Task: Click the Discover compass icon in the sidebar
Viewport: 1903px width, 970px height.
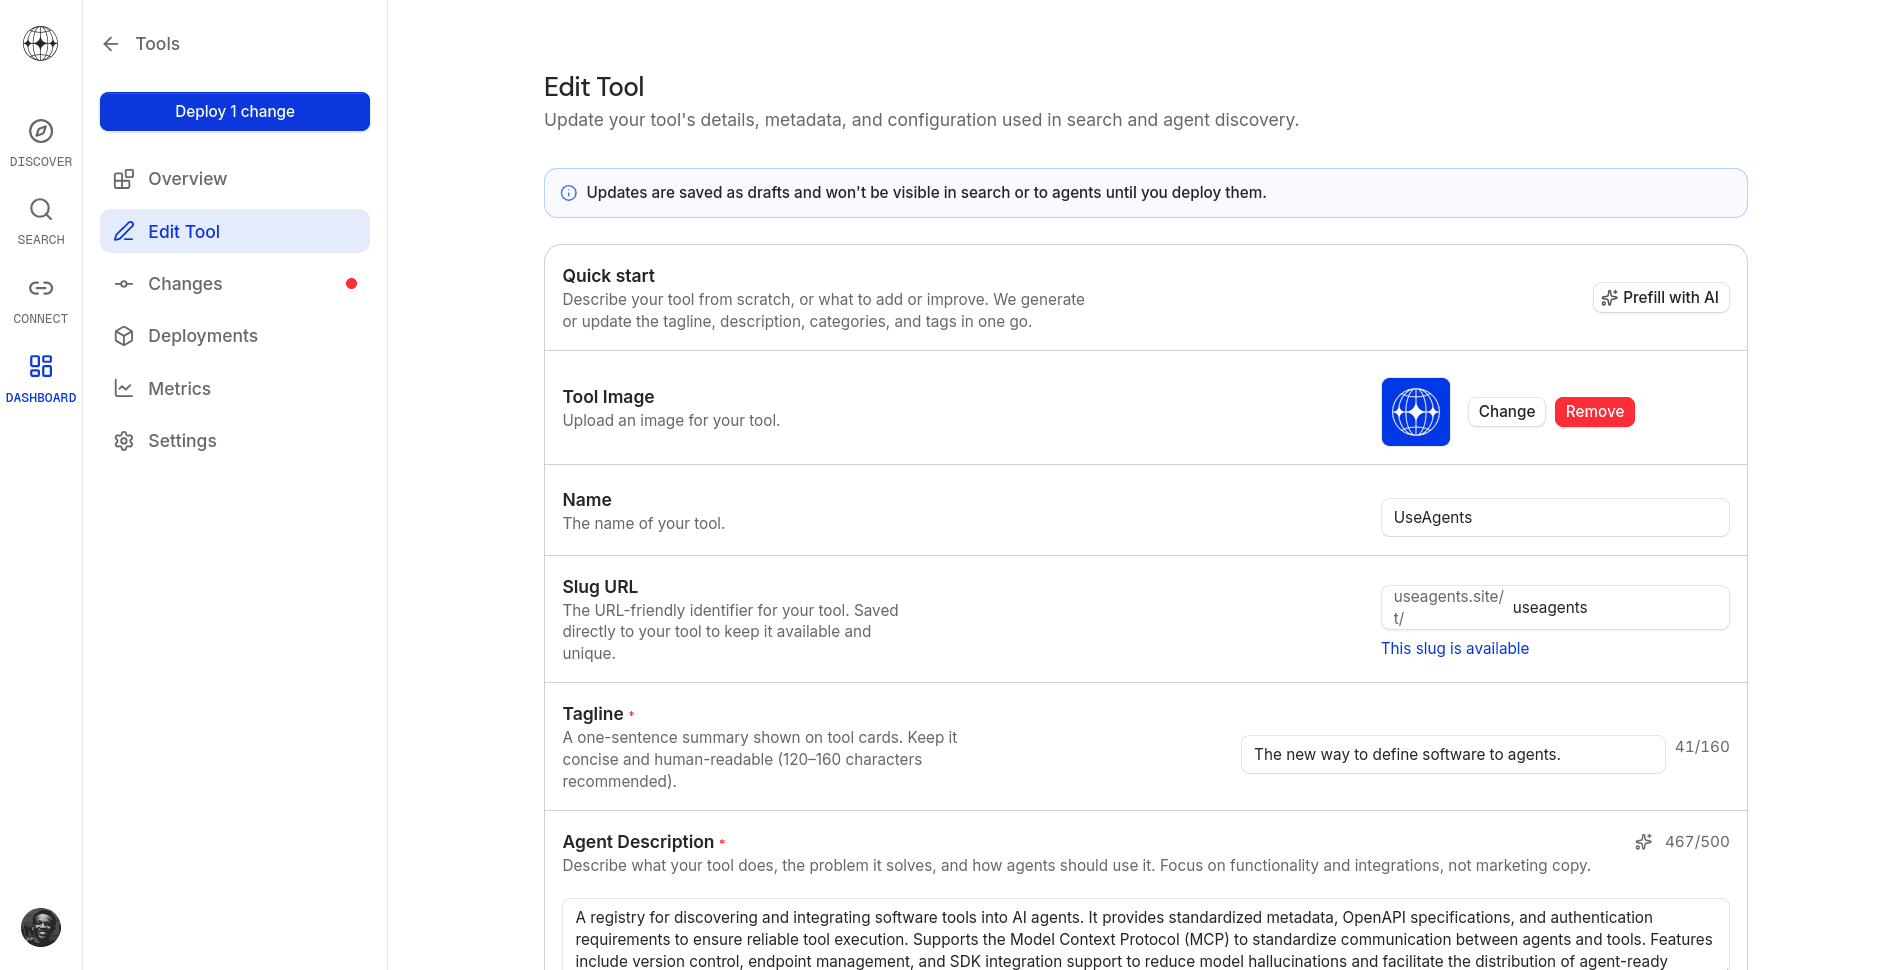Action: pos(40,131)
